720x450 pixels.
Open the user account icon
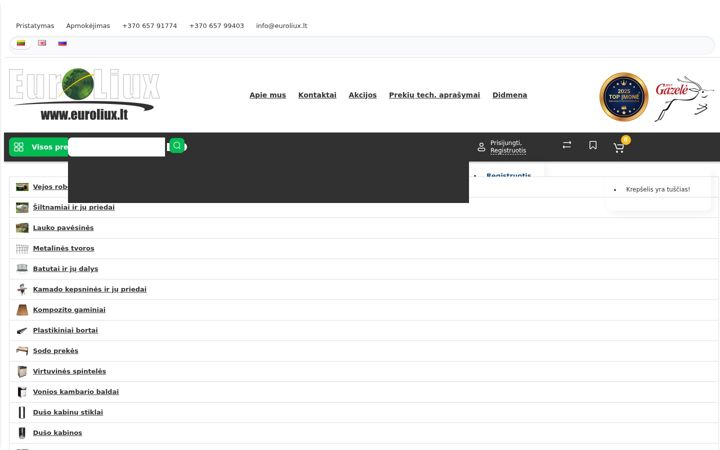click(x=481, y=147)
